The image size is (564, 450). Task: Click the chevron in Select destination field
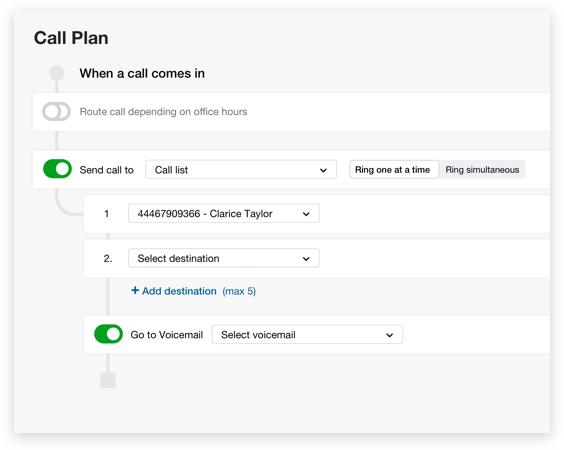tap(306, 259)
